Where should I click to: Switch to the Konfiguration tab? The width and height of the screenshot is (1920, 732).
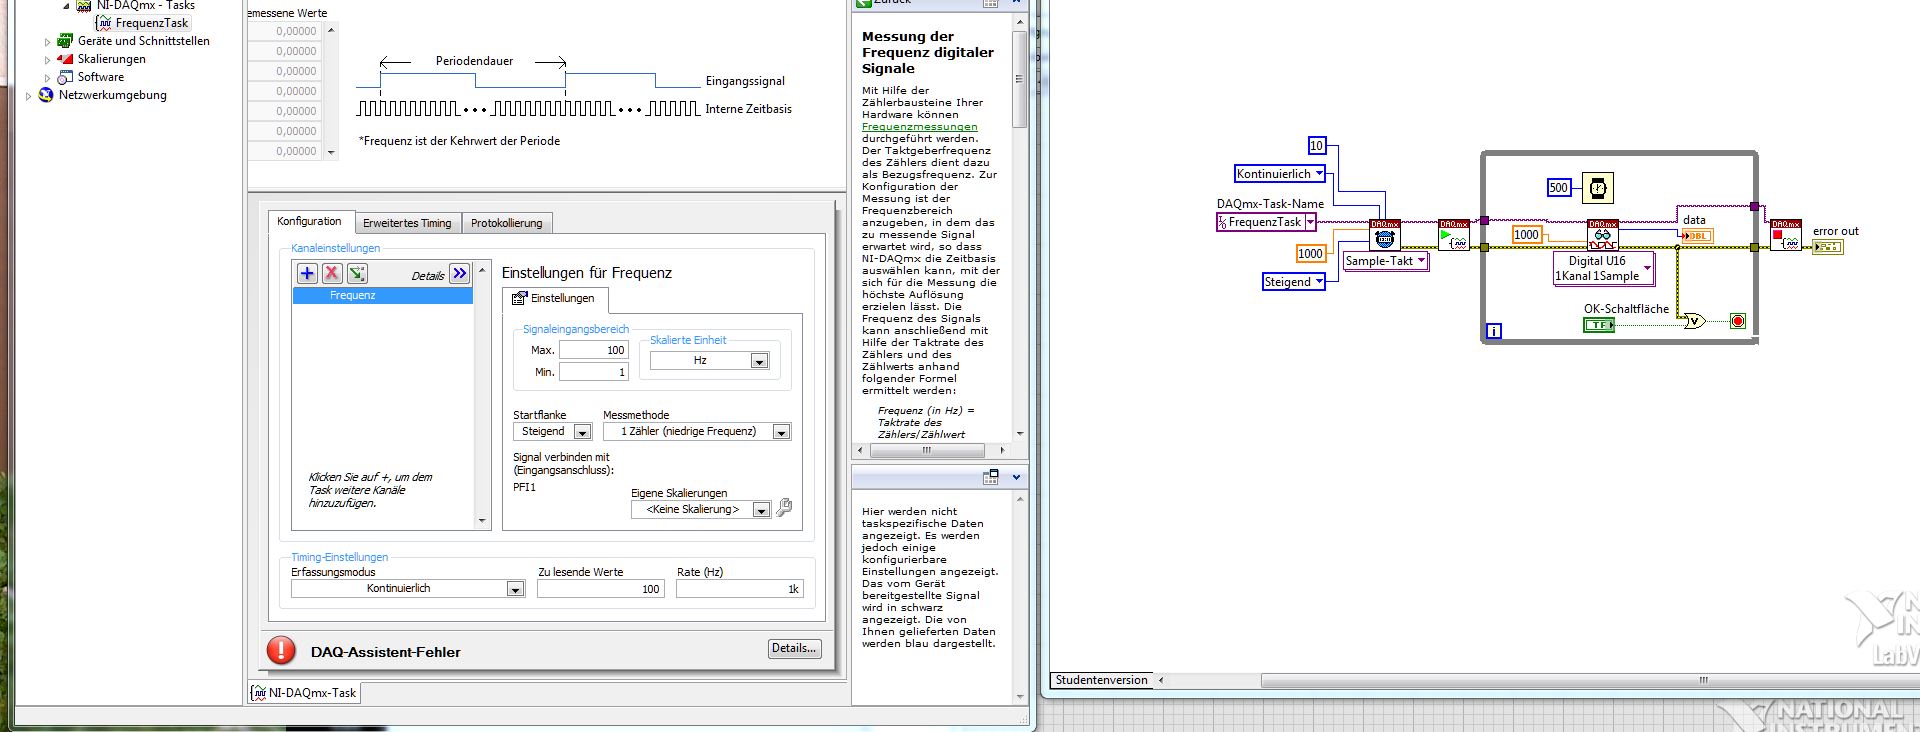(x=309, y=221)
